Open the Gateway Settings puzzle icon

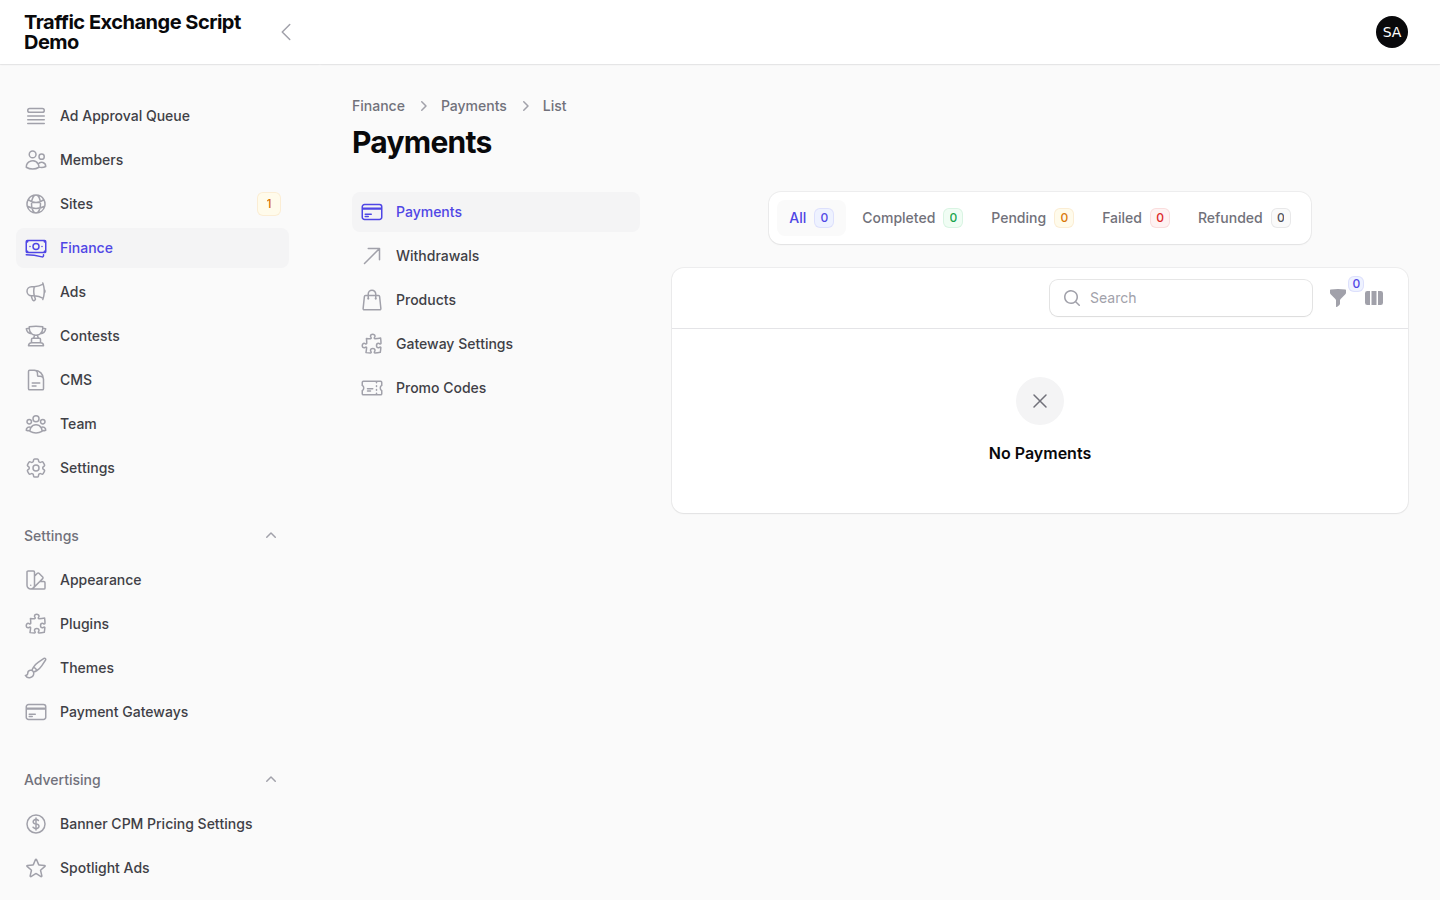[x=371, y=343]
